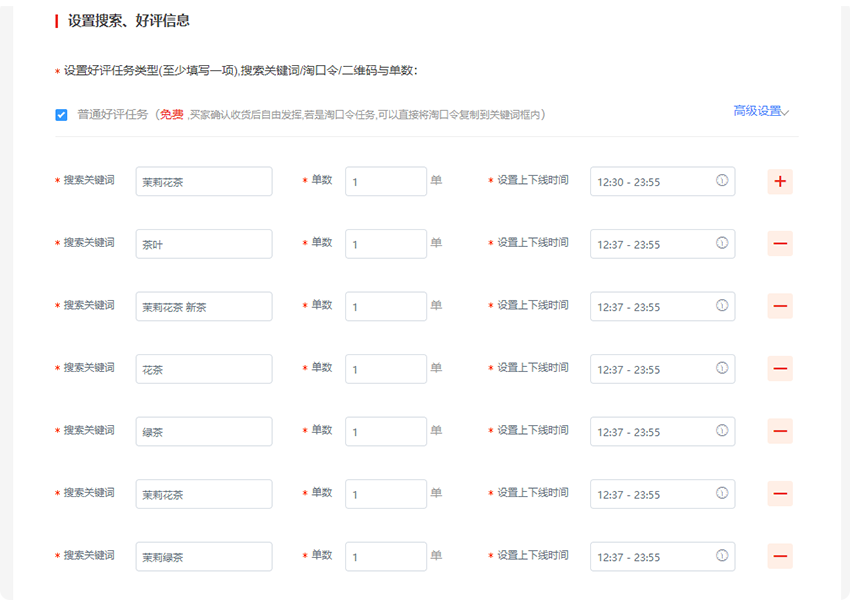Viewport: 850px width, 600px height.
Task: Remove the 茶叶 keyword row with minus icon
Action: pos(780,244)
